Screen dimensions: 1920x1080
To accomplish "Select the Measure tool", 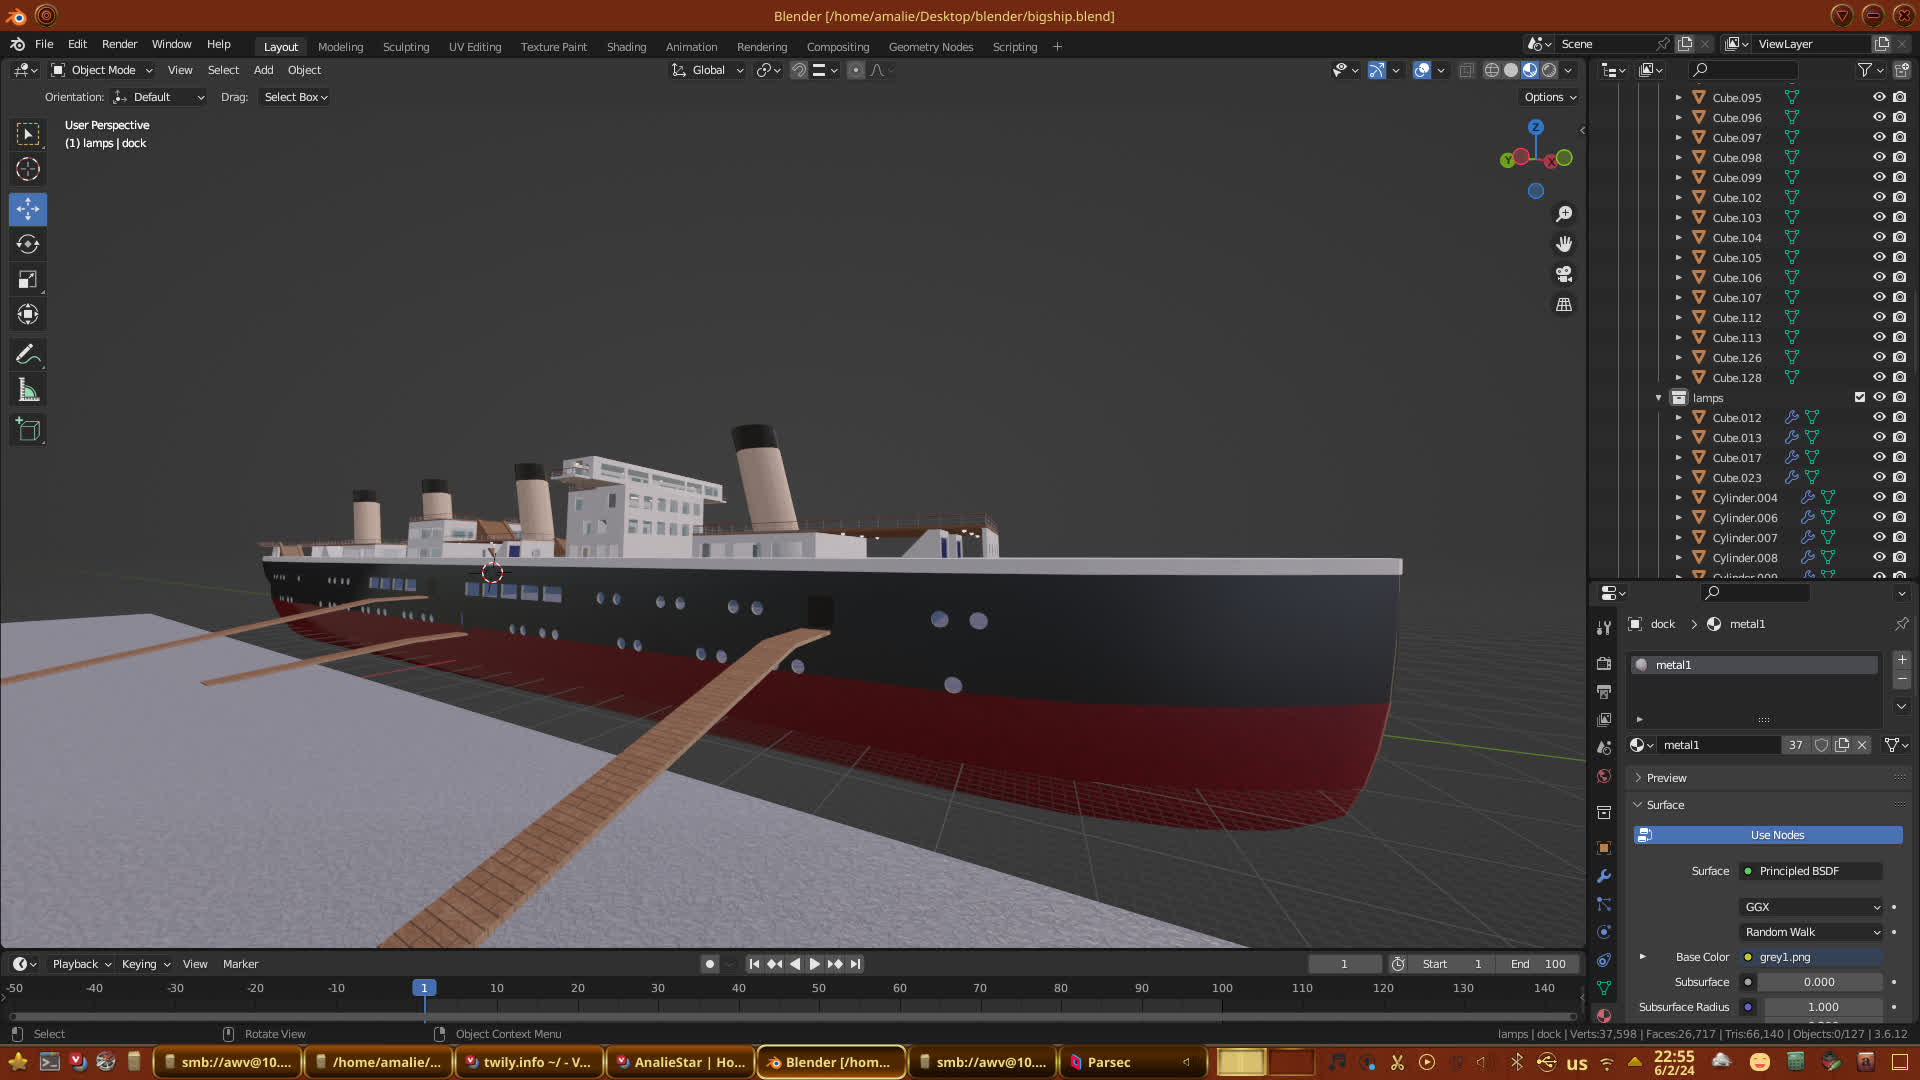I will coord(28,391).
